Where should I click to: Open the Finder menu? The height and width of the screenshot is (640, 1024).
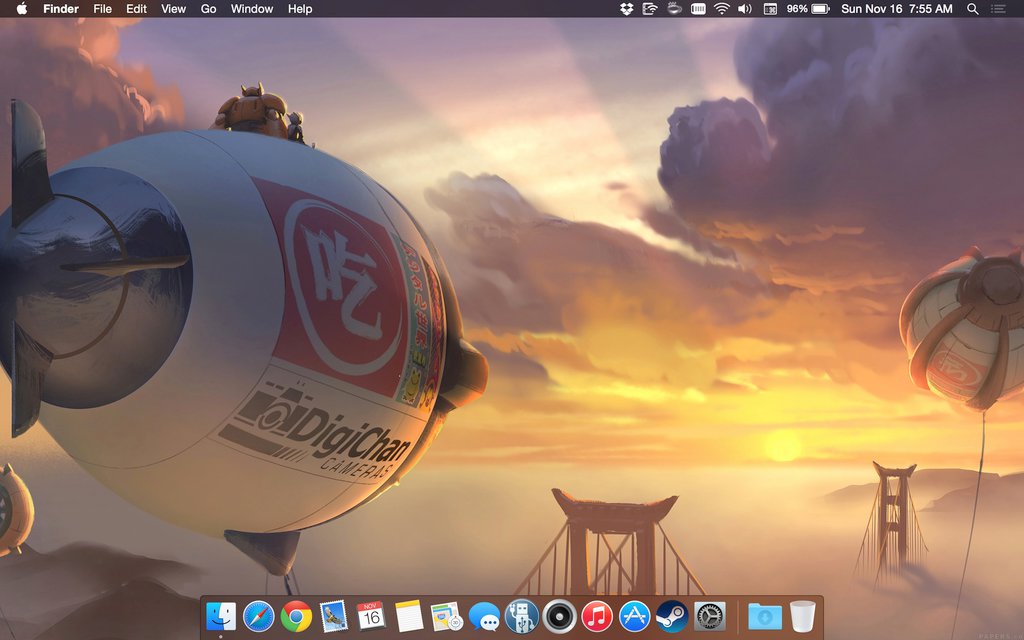tap(61, 8)
